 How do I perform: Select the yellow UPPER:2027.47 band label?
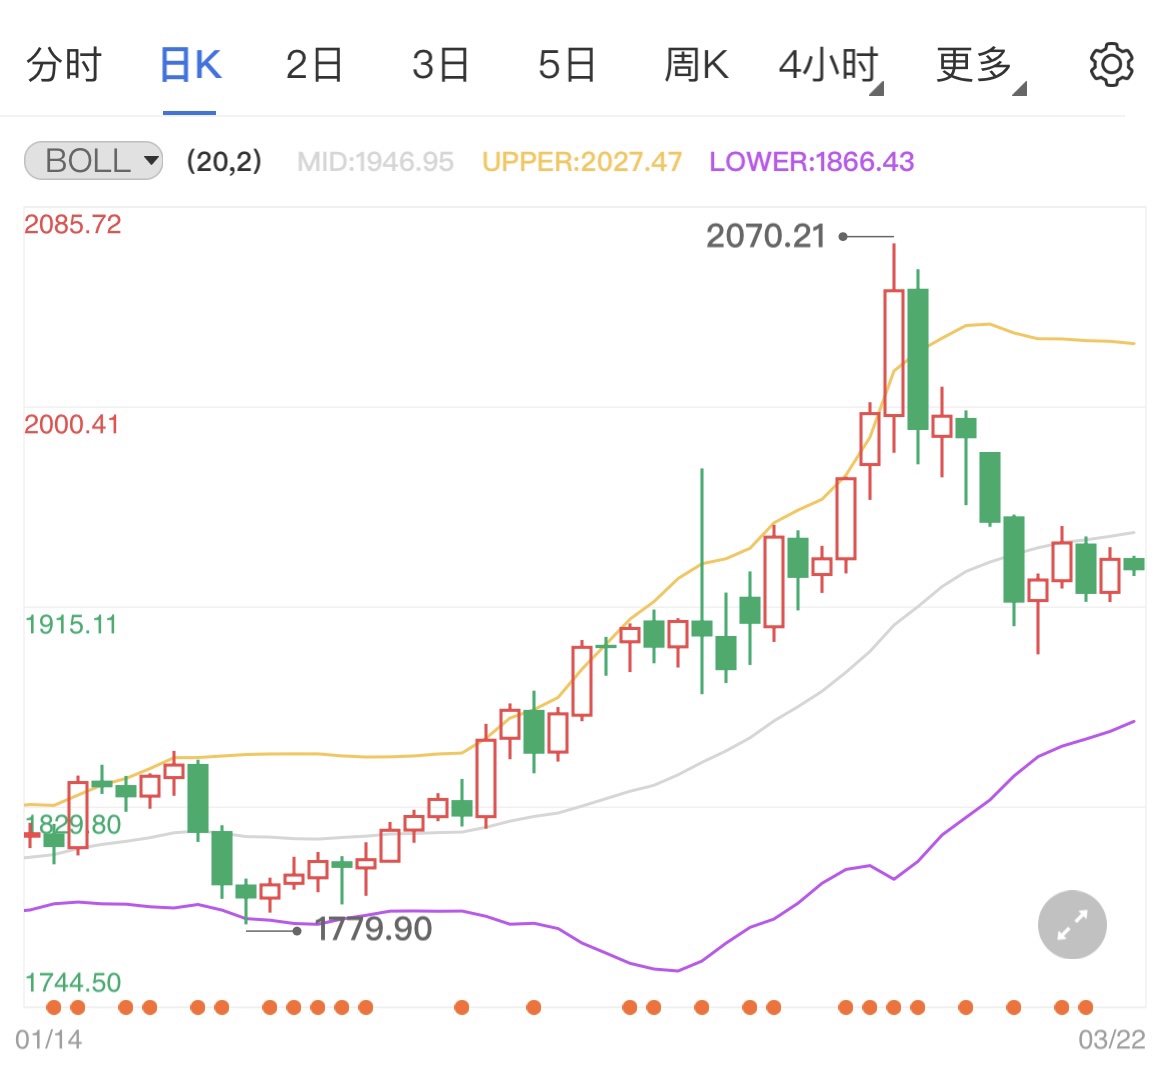[581, 161]
